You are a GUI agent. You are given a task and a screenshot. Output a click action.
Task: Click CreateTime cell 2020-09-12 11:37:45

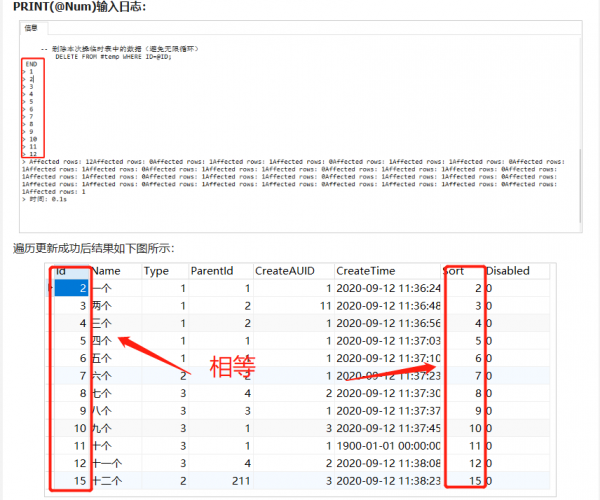pos(388,428)
